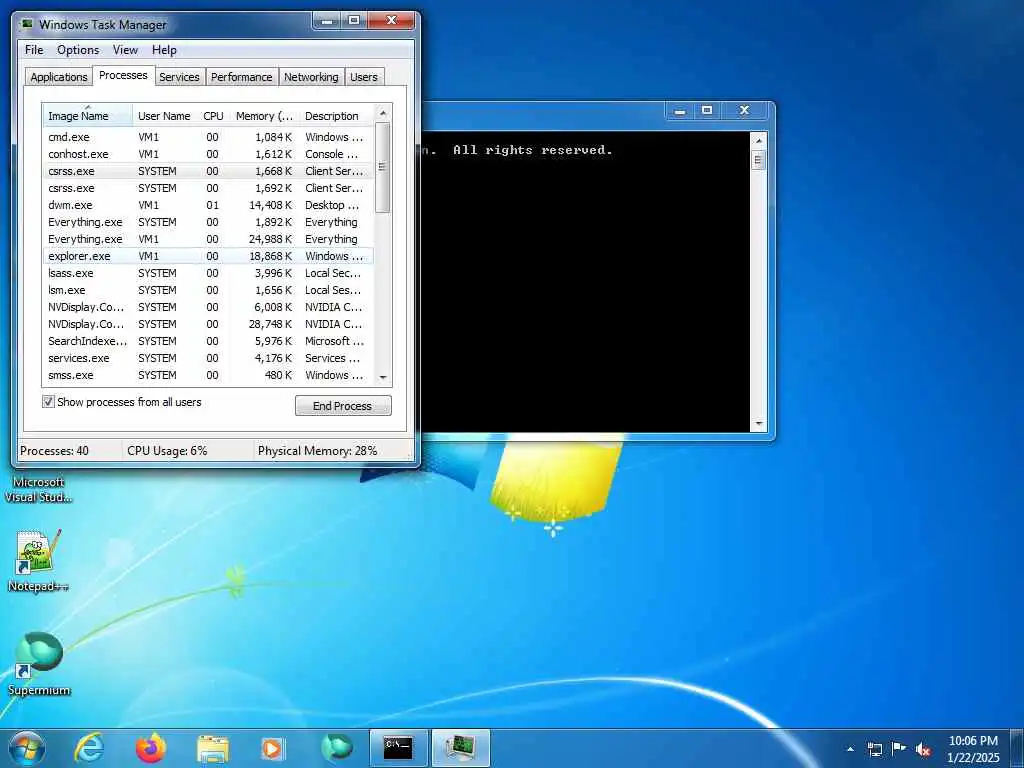
Task: Switch to the Networking tab
Action: tap(311, 77)
